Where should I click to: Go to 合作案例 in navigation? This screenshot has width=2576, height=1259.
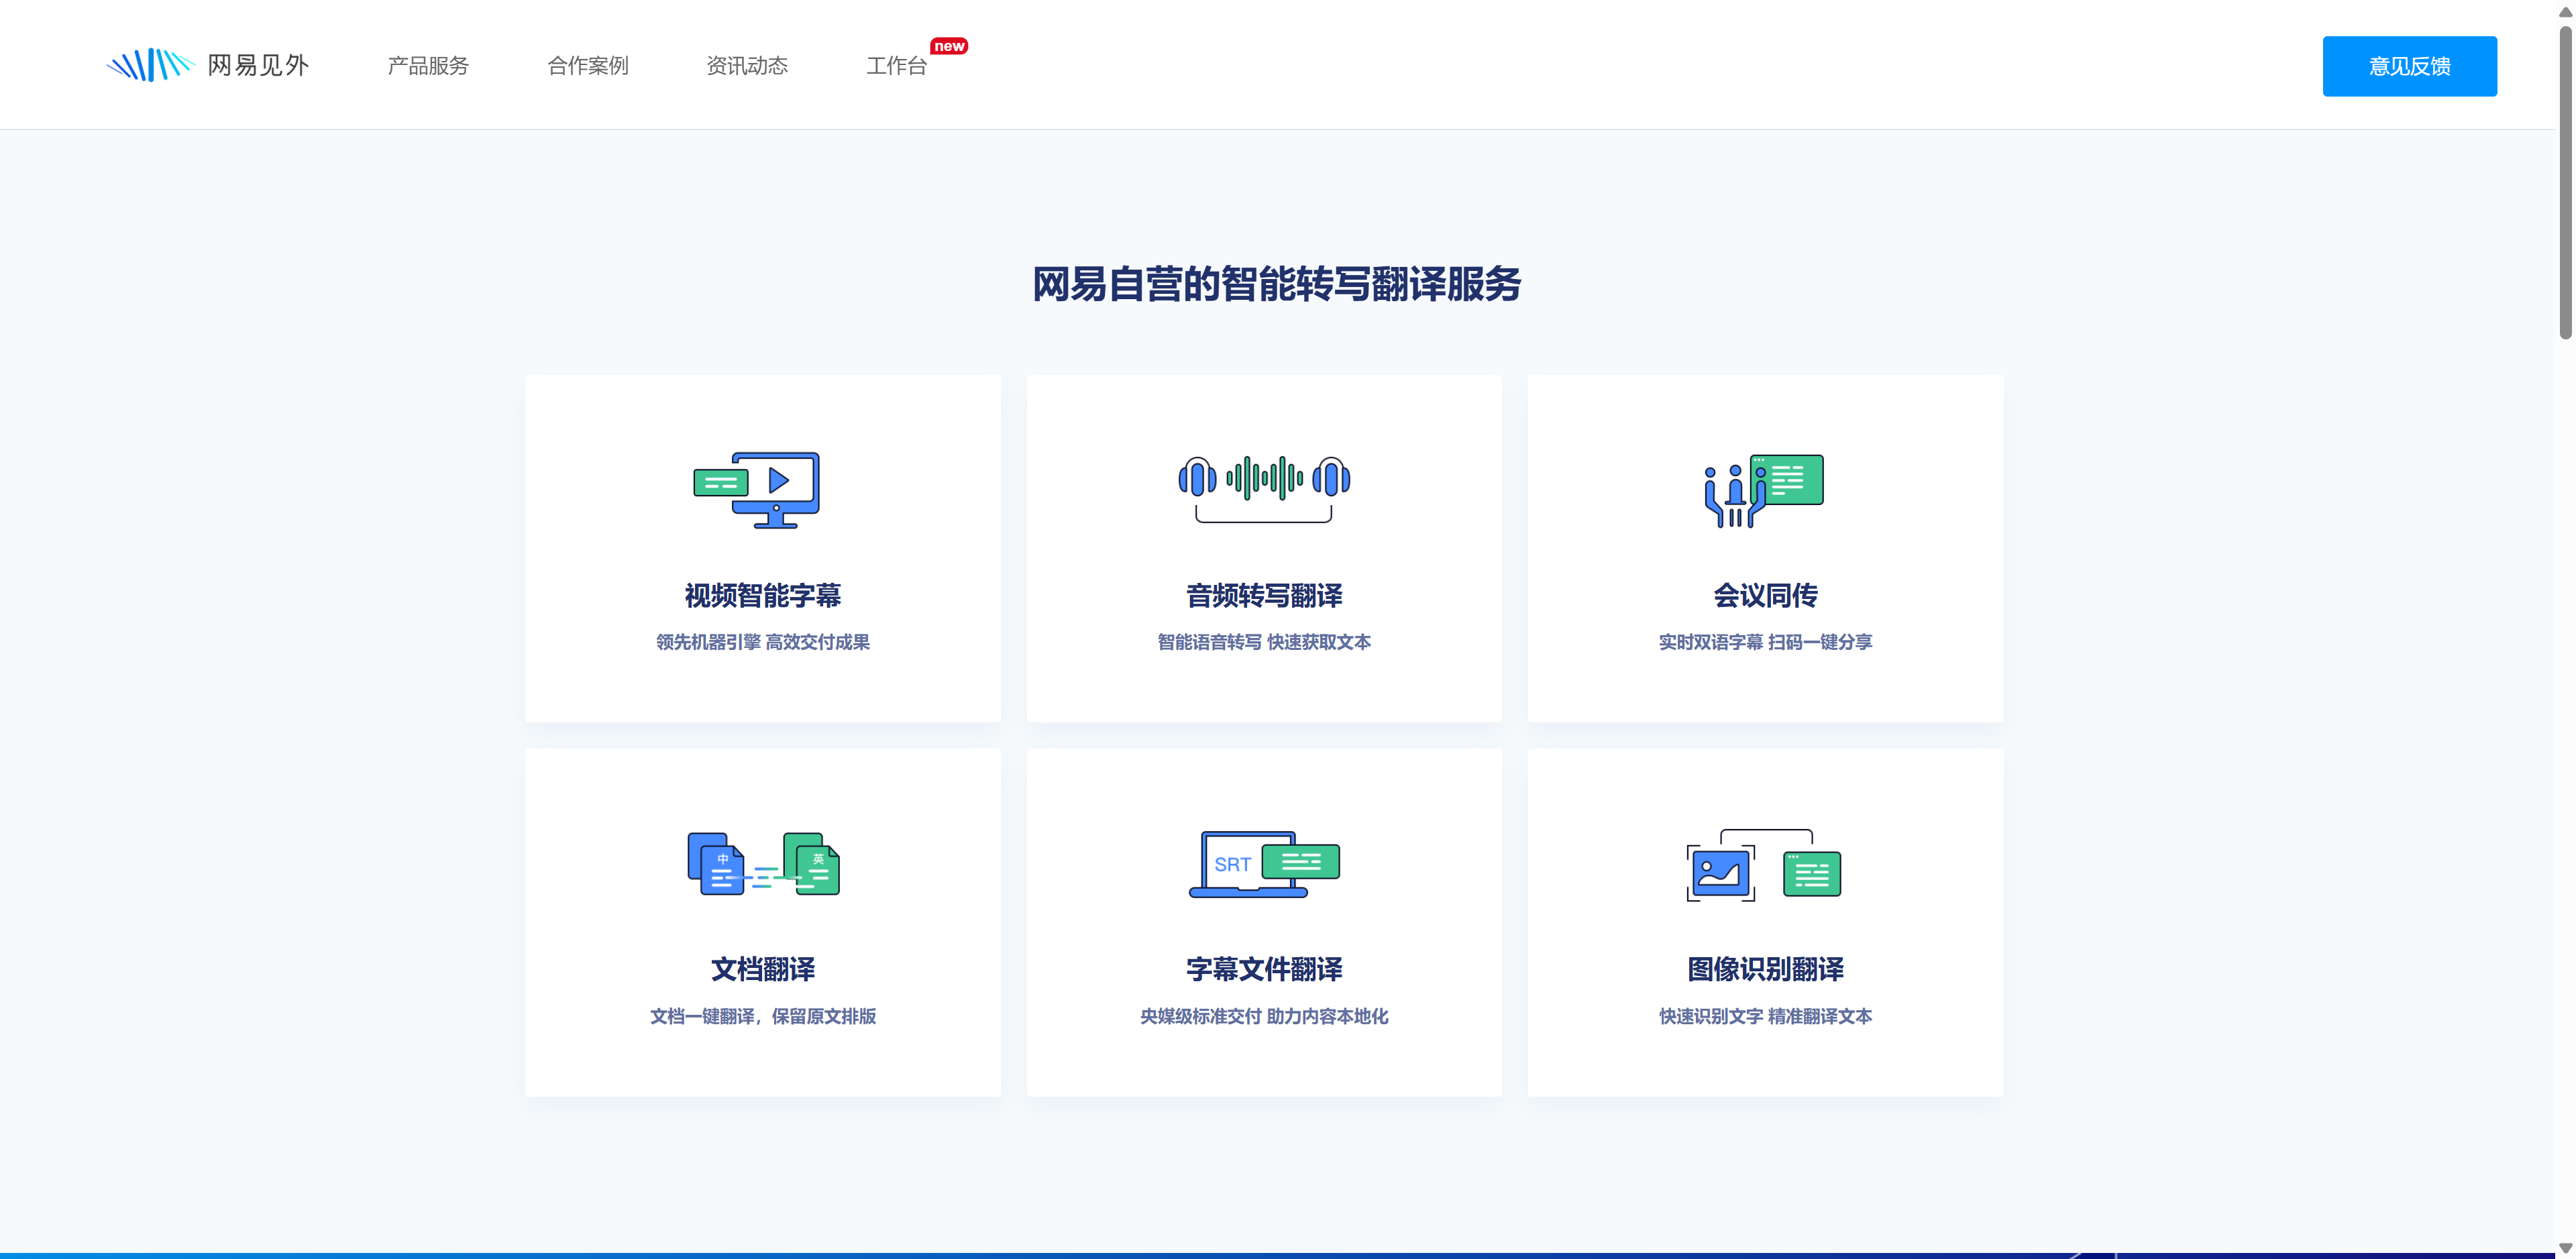click(588, 66)
